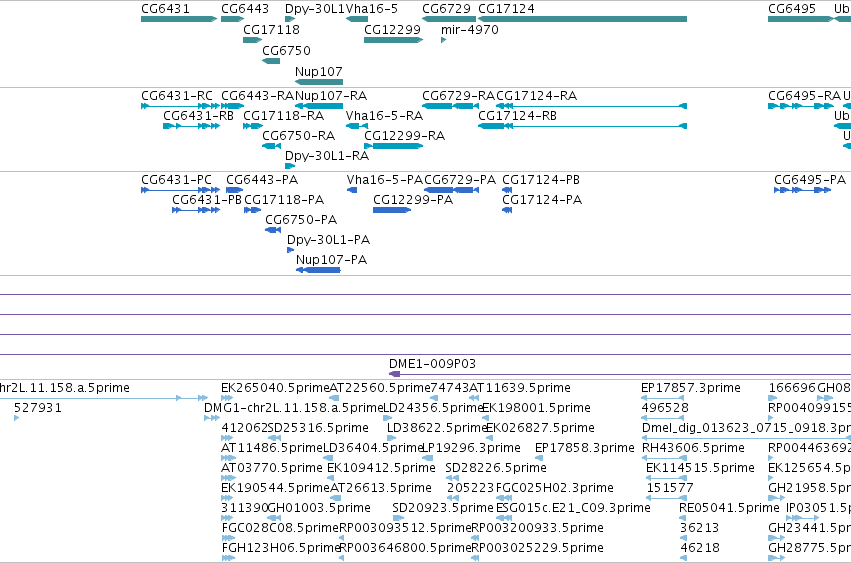Click the EK114515.5prime EST
This screenshot has height=563, width=851.
point(664,478)
